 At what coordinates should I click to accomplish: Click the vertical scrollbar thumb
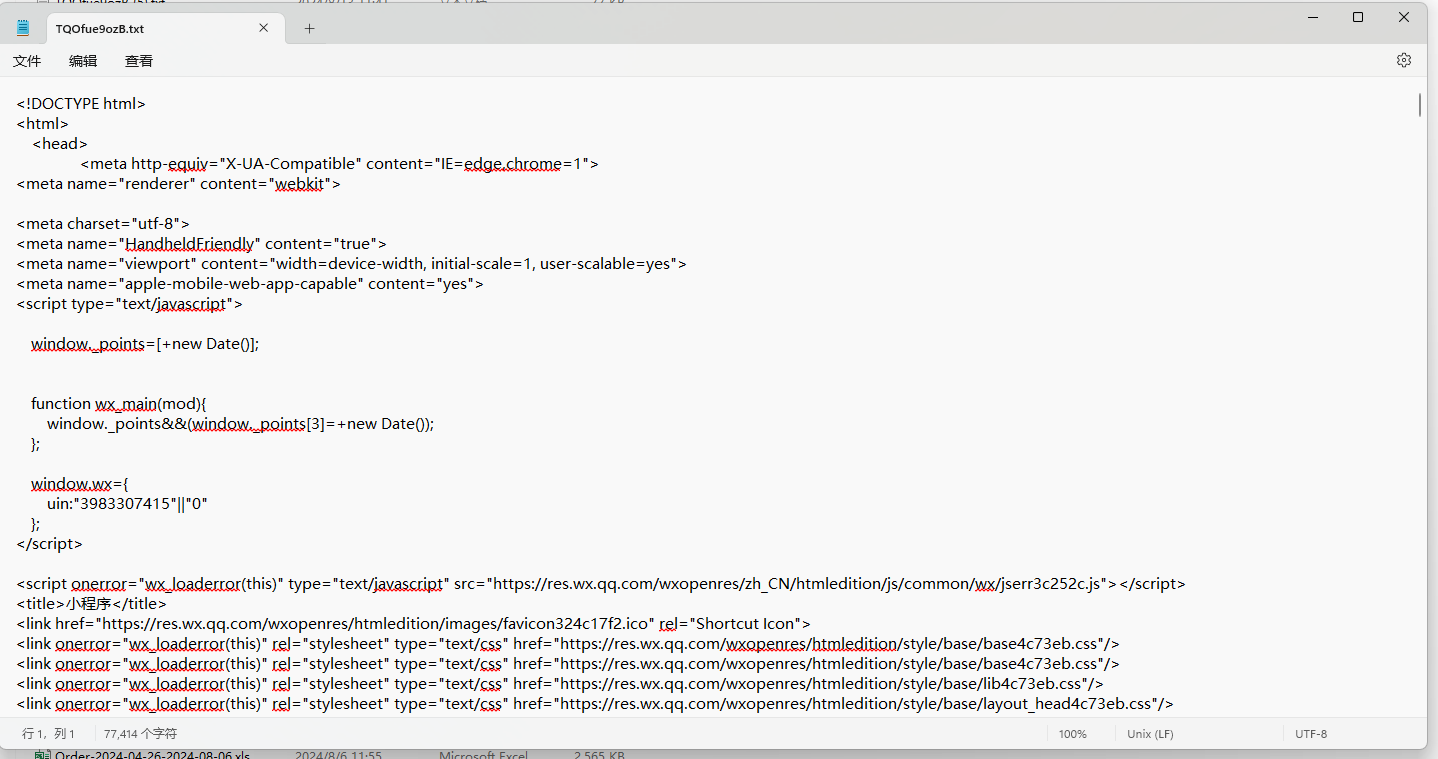[1420, 104]
